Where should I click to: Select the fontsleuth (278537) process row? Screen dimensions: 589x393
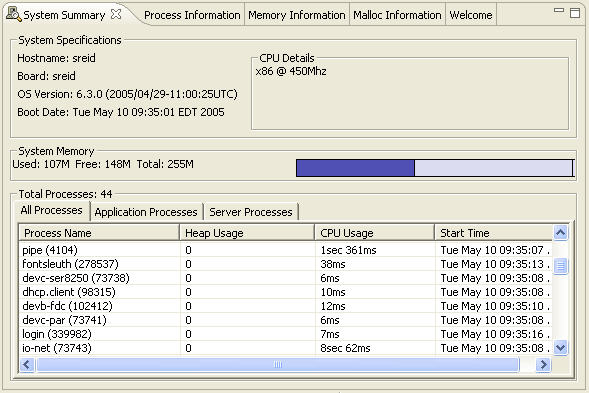(x=285, y=264)
